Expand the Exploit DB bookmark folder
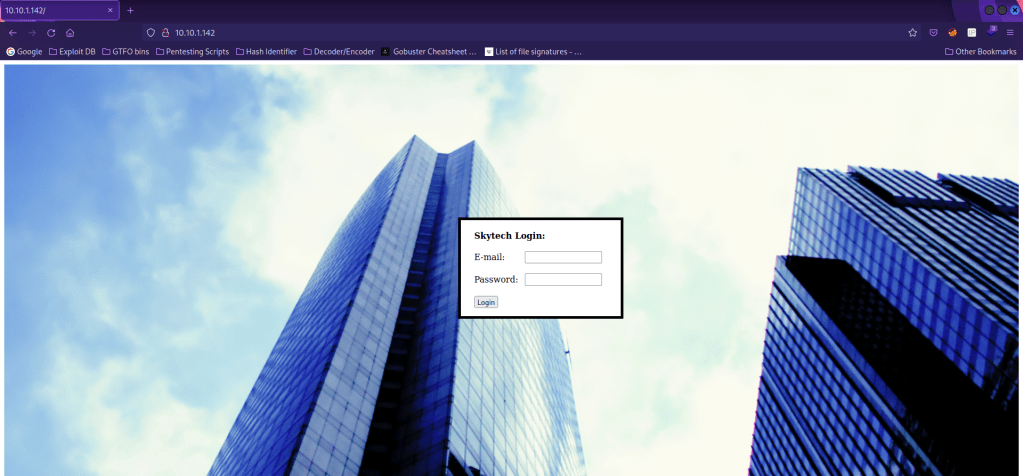The height and width of the screenshot is (476, 1023). (72, 51)
